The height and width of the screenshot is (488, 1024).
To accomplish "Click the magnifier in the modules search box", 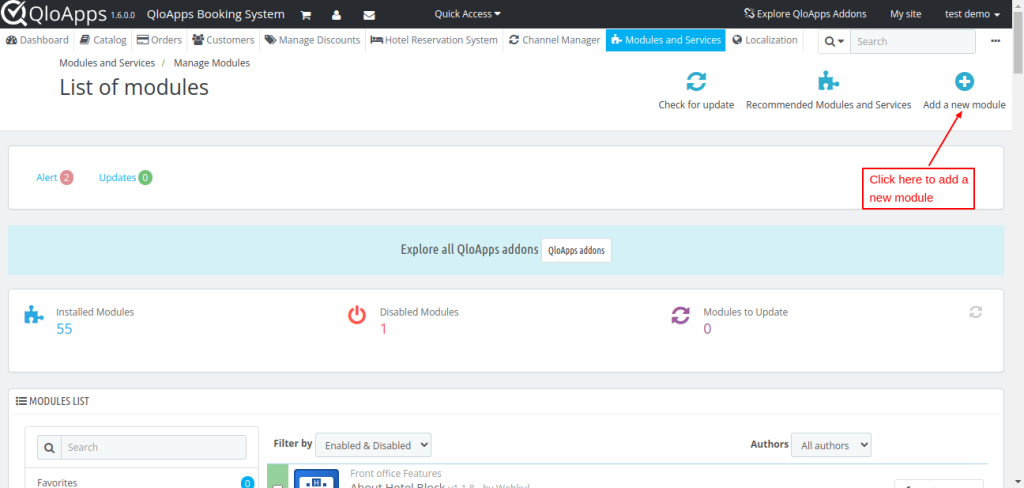I will [49, 447].
